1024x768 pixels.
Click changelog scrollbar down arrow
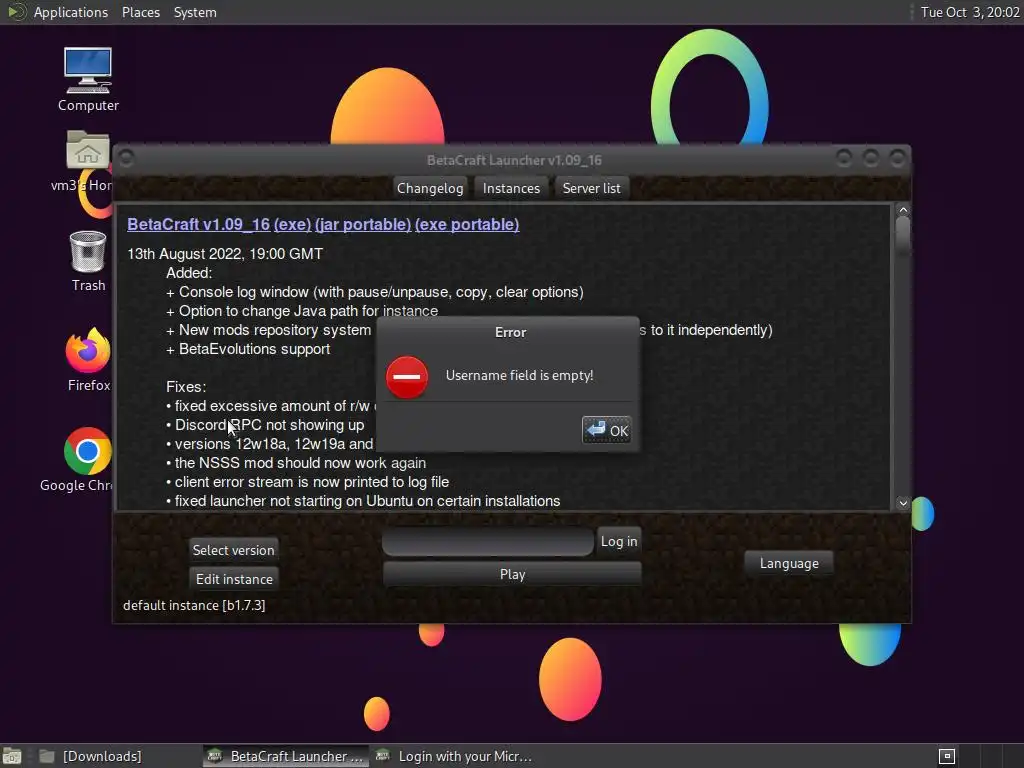[903, 503]
